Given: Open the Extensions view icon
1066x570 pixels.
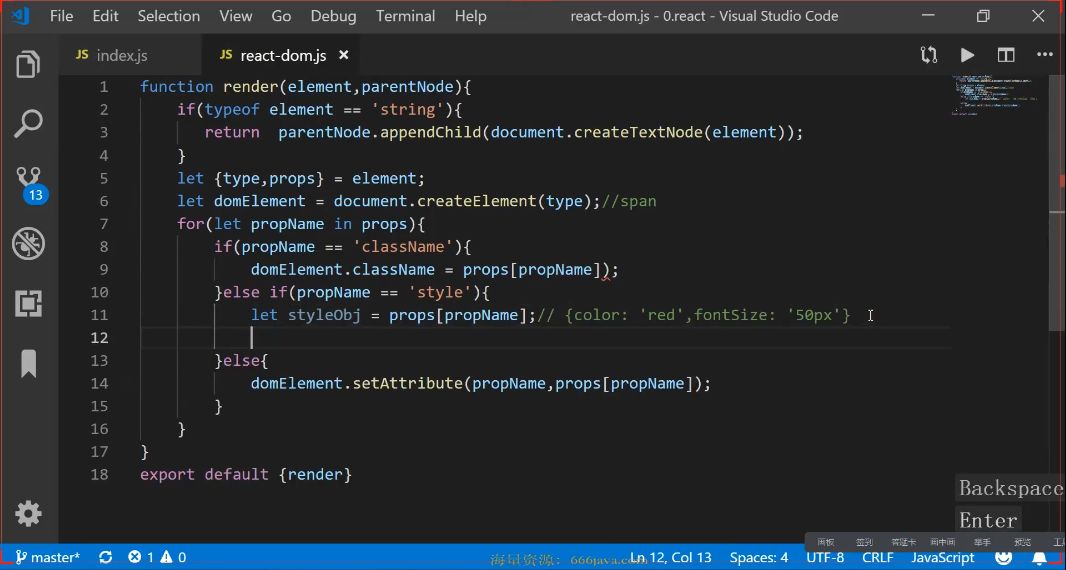Looking at the screenshot, I should tap(28, 303).
